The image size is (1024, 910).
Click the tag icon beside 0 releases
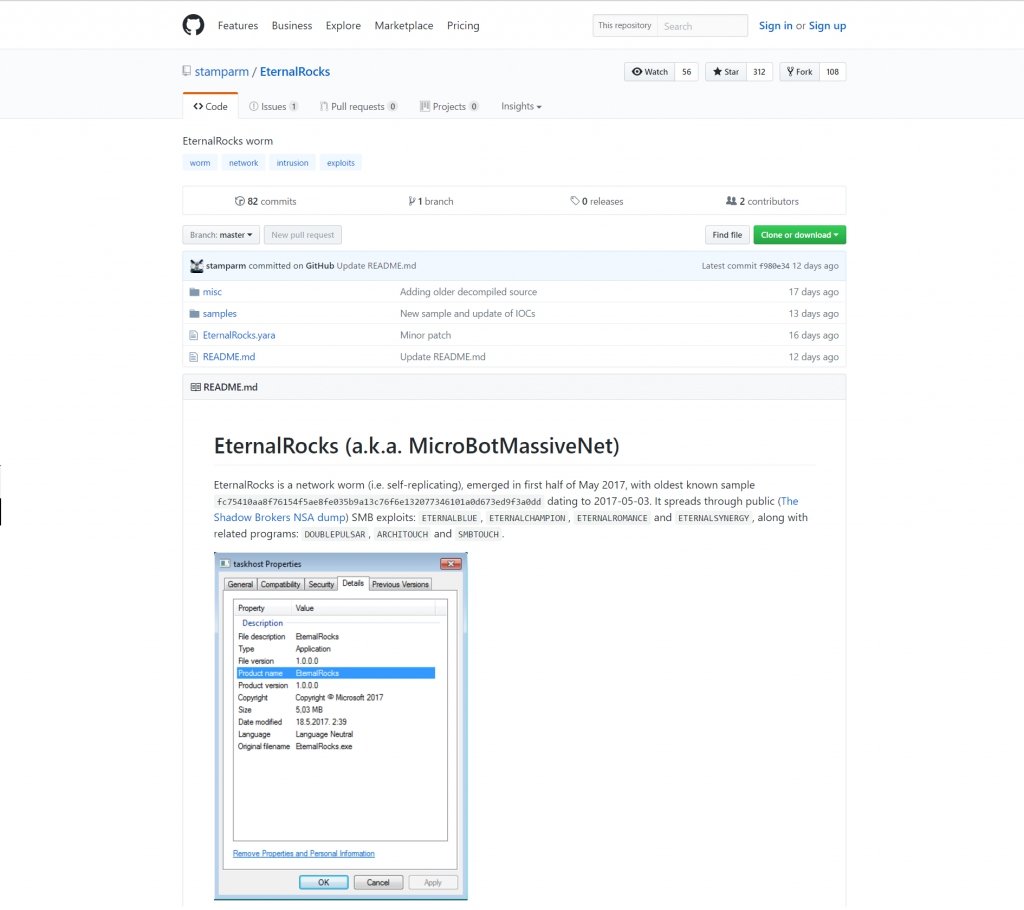pos(575,201)
